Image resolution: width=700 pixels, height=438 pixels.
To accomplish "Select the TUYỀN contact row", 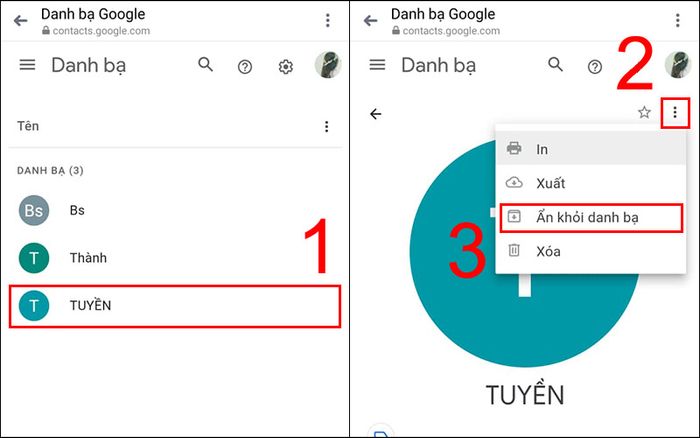I will (x=175, y=306).
